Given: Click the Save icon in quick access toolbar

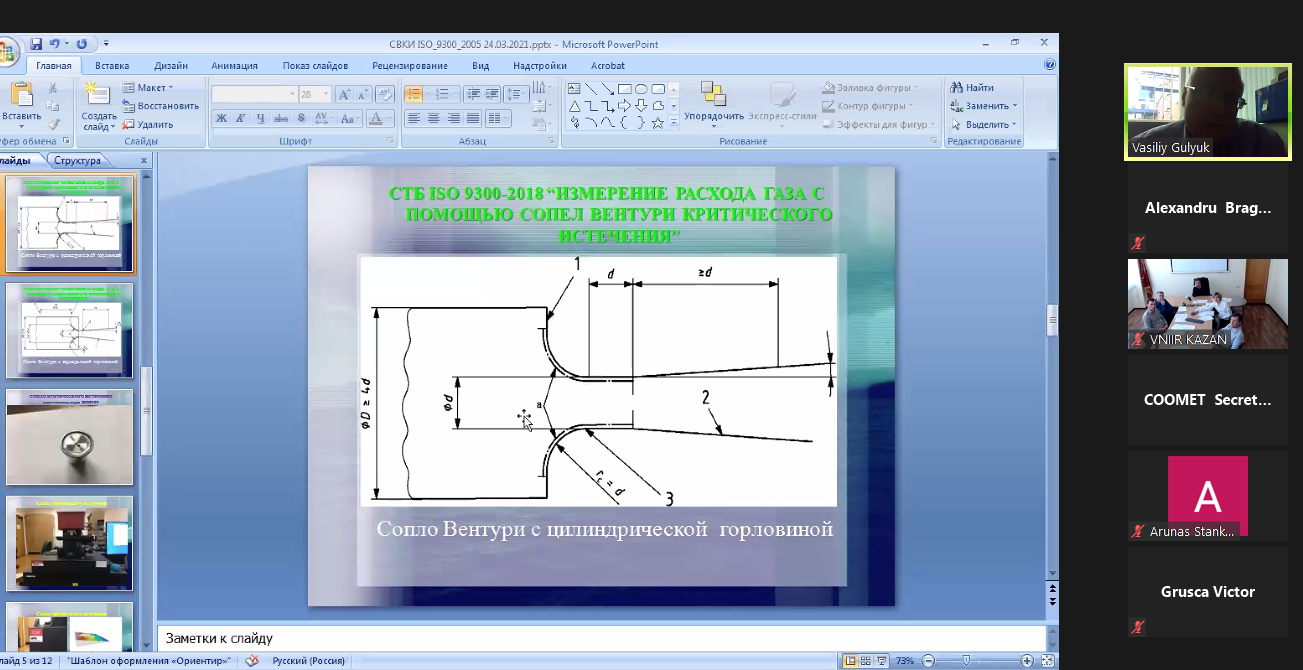Looking at the screenshot, I should (36, 44).
